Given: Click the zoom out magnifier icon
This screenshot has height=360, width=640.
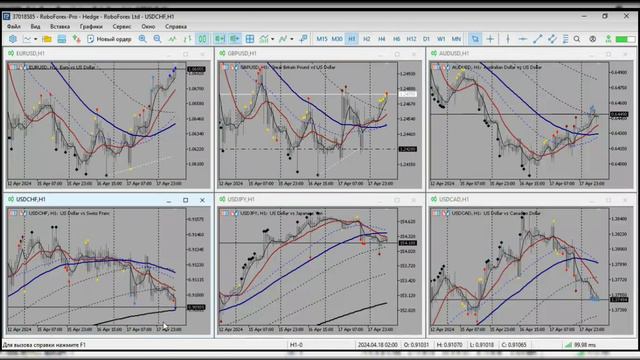Looking at the screenshot, I should (x=157, y=39).
